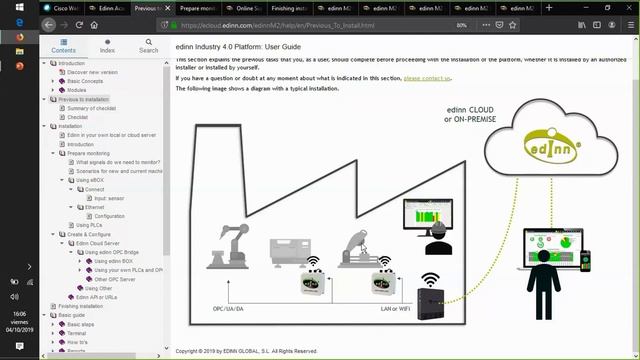Select the Contents help tab
Screen dimensions: 640x360
click(x=64, y=46)
